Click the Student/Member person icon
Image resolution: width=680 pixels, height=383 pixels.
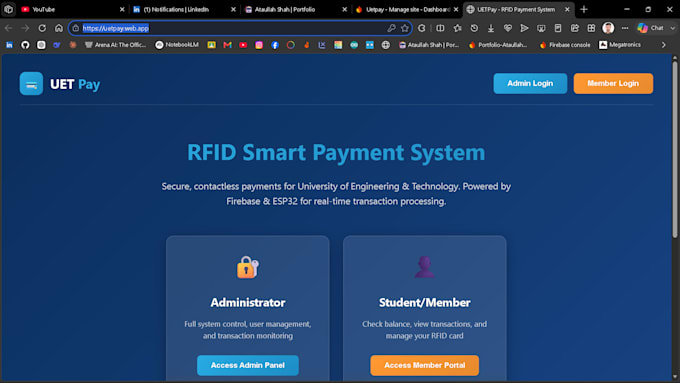coord(425,267)
